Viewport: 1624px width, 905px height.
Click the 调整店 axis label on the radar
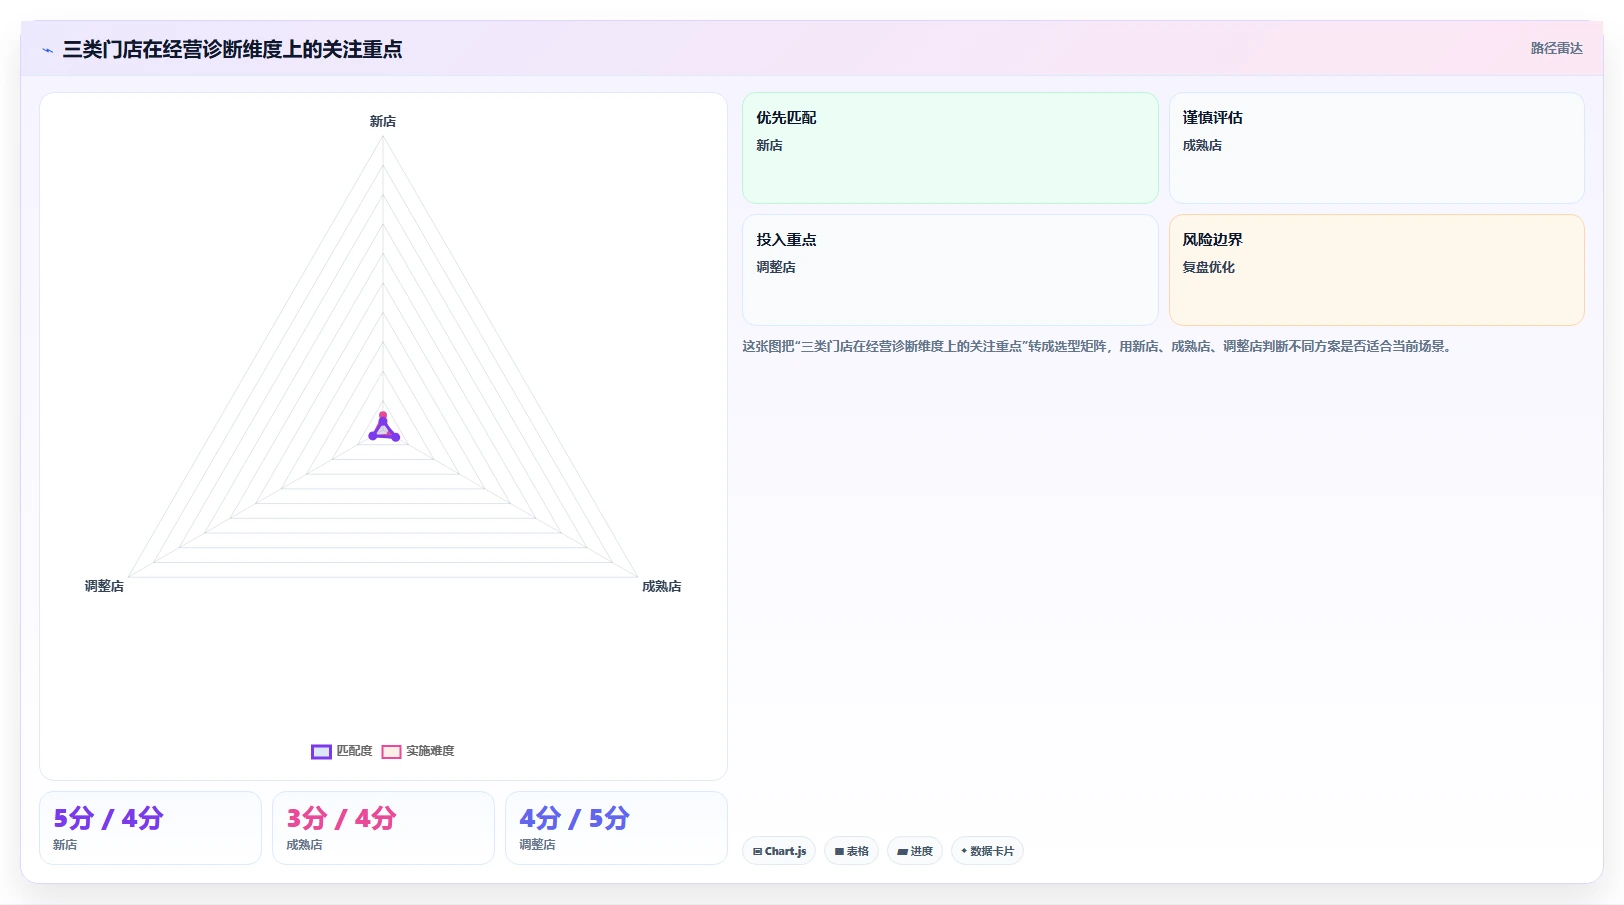pos(104,586)
